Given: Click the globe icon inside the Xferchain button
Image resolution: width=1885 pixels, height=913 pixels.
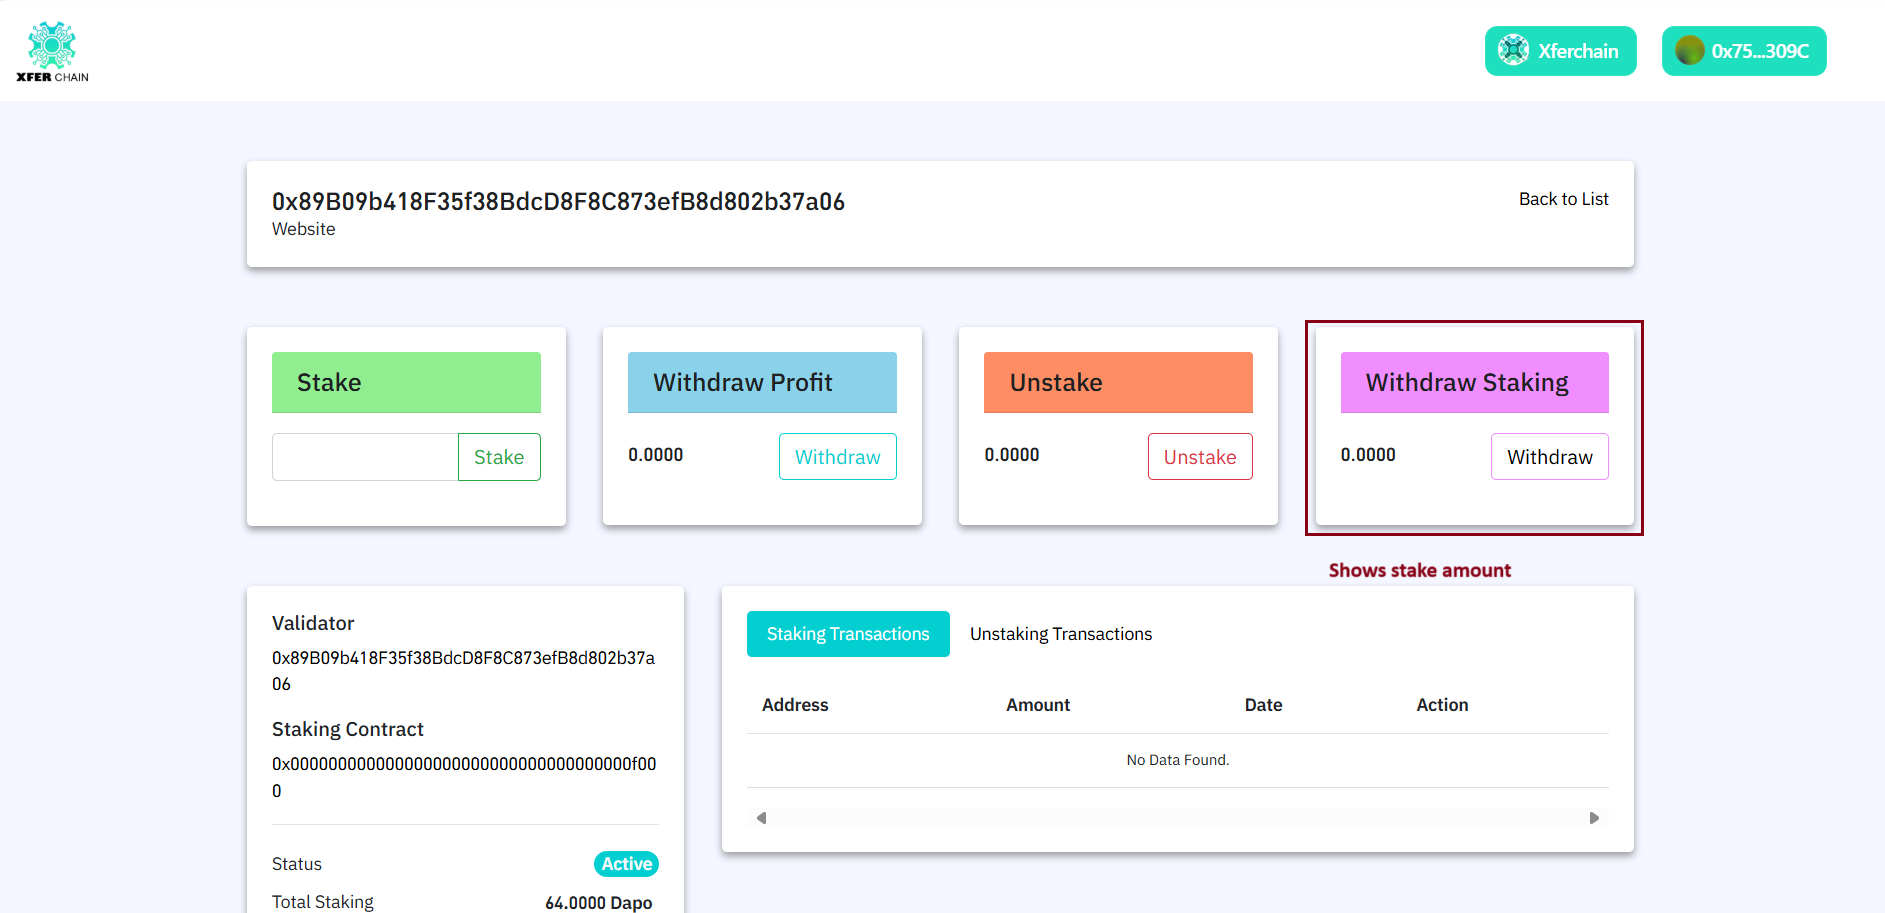Looking at the screenshot, I should tap(1513, 50).
